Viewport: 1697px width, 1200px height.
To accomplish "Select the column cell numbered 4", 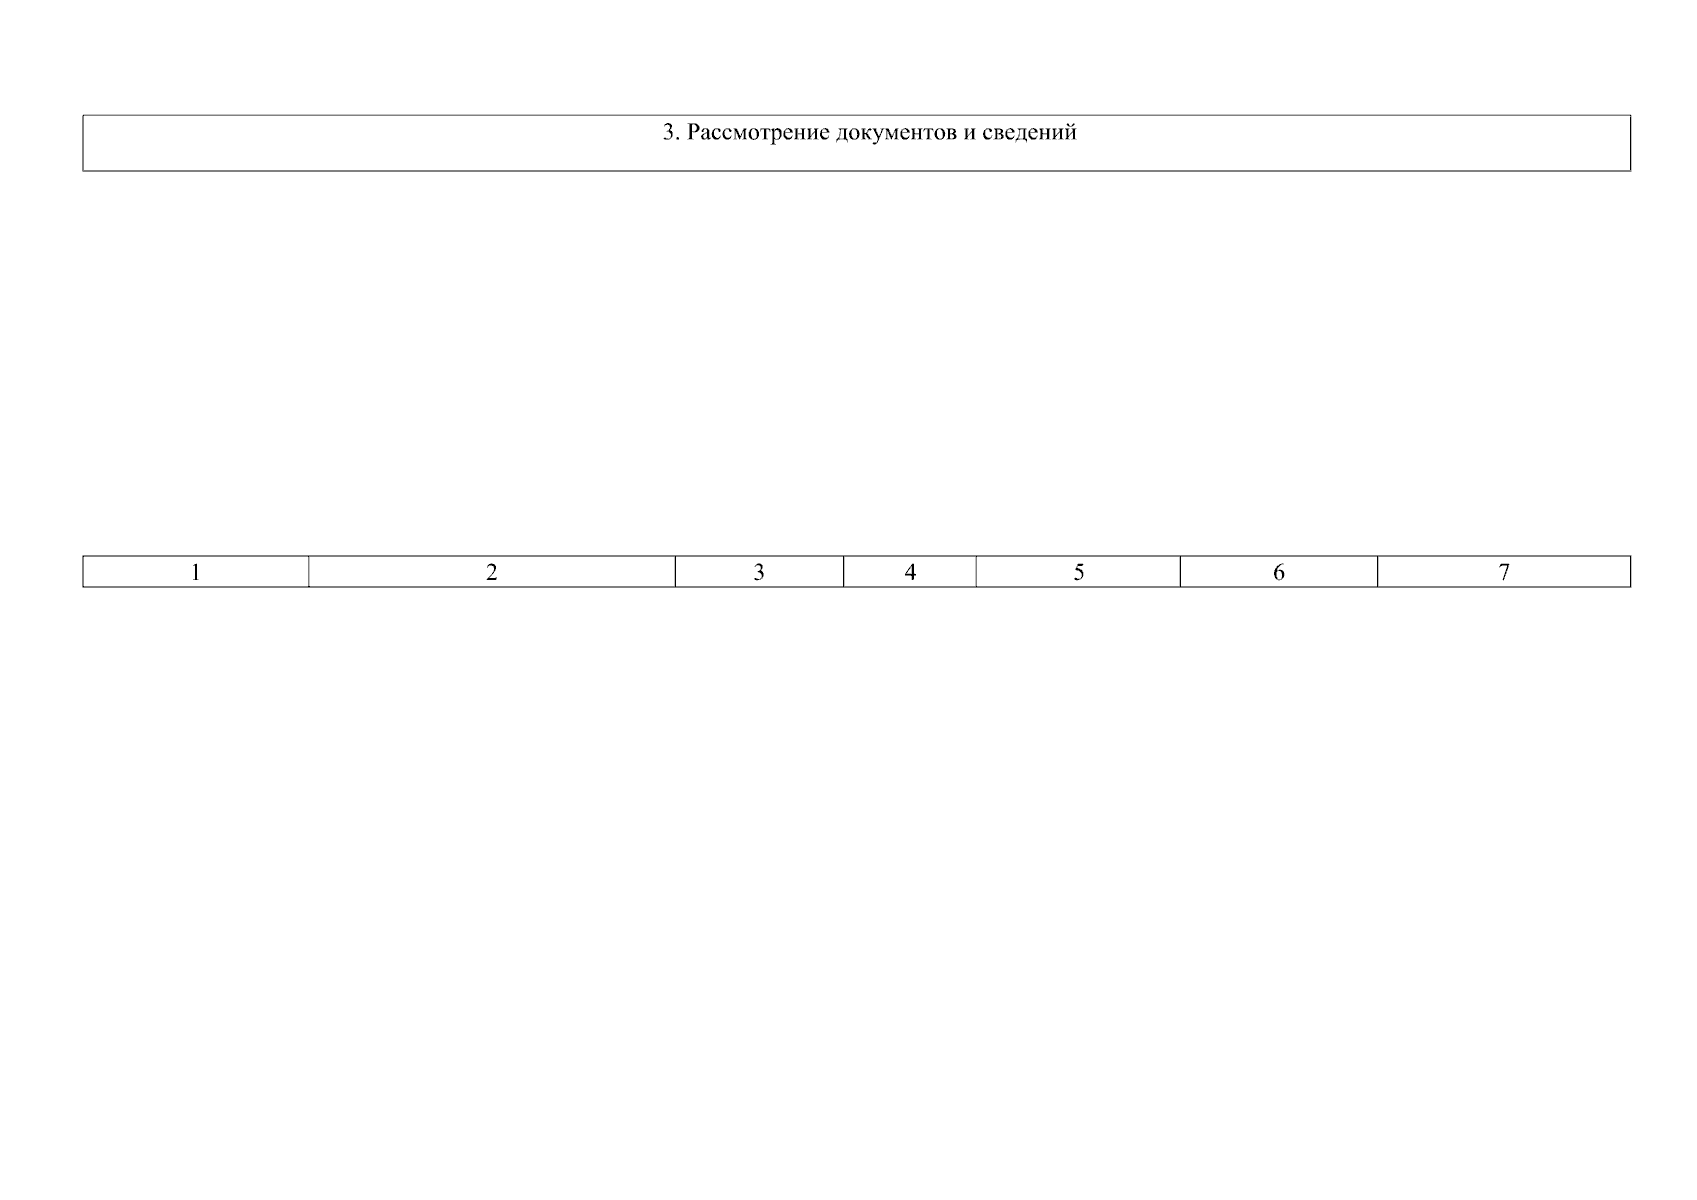I will click(x=910, y=572).
